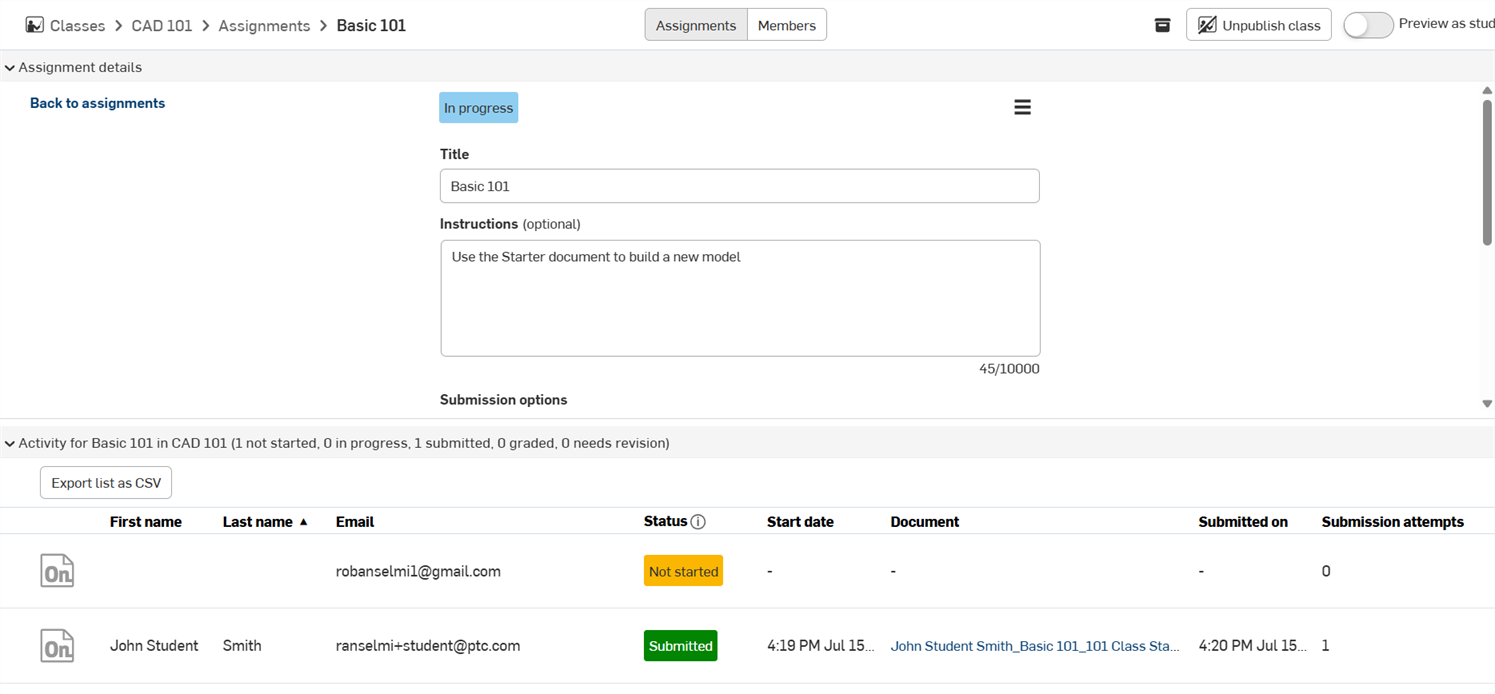Expand the In progress status chip
This screenshot has width=1495, height=694.
[x=478, y=107]
